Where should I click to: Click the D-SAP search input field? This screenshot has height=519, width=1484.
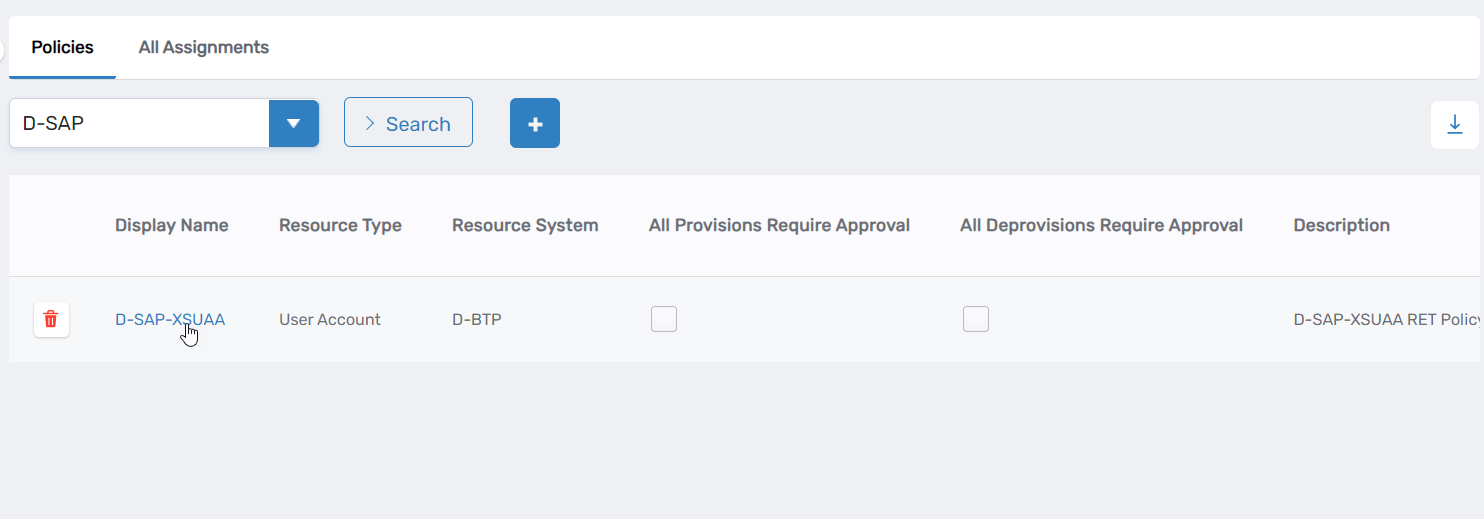coord(139,123)
